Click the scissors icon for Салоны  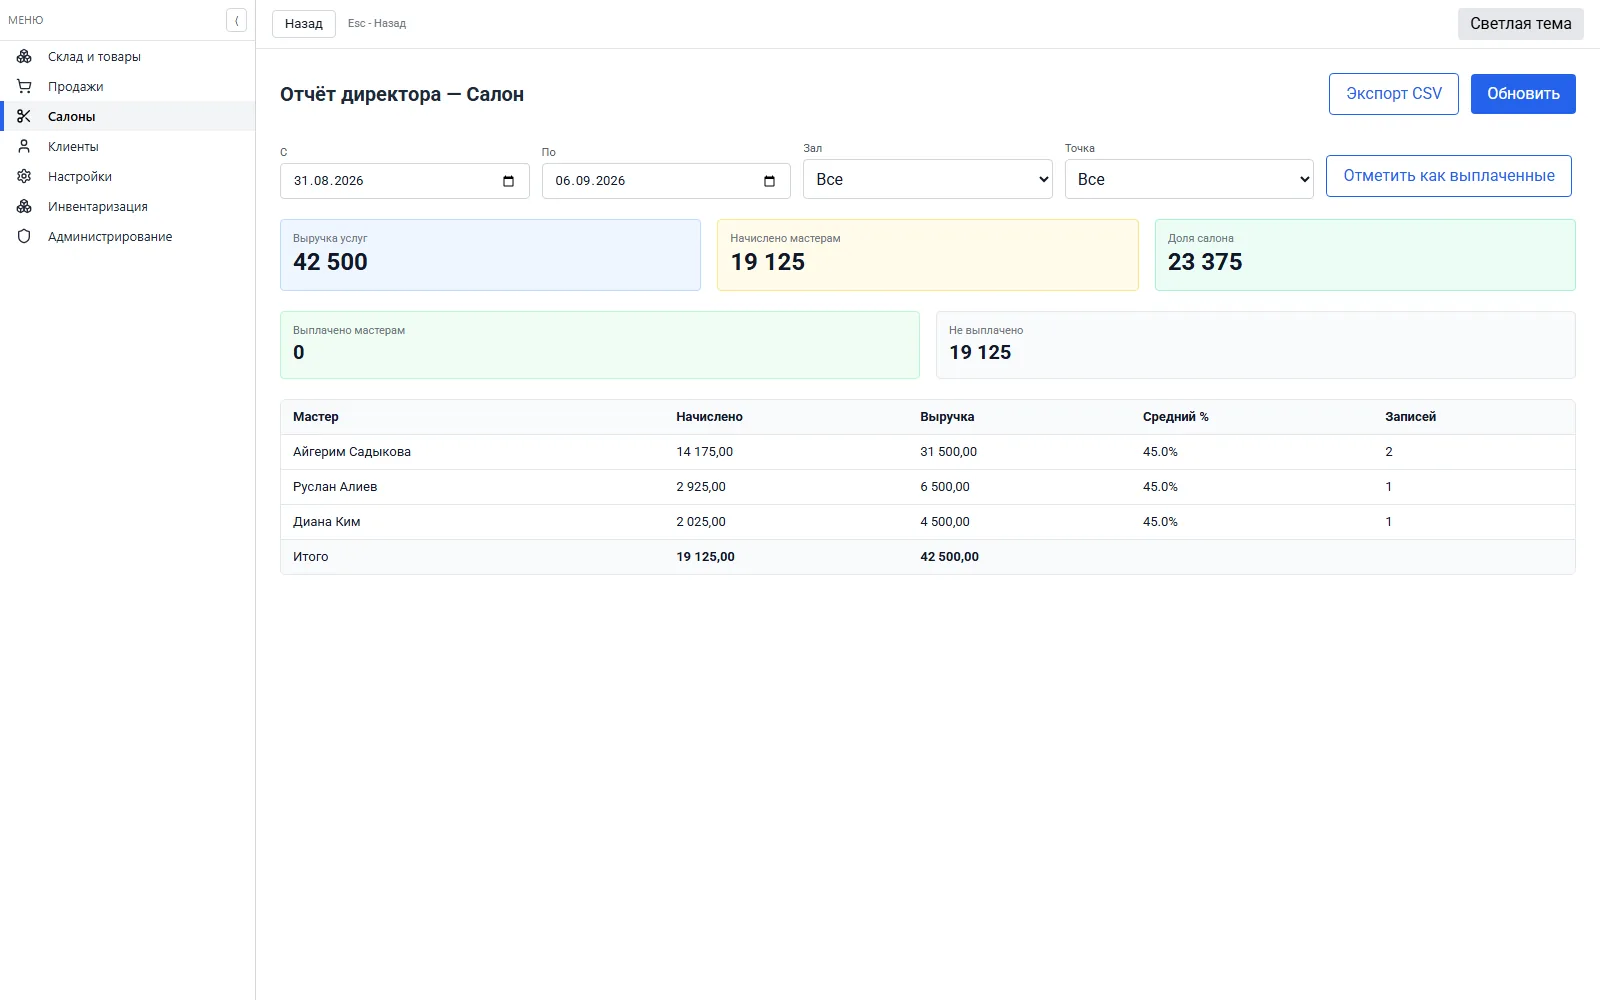[x=24, y=116]
